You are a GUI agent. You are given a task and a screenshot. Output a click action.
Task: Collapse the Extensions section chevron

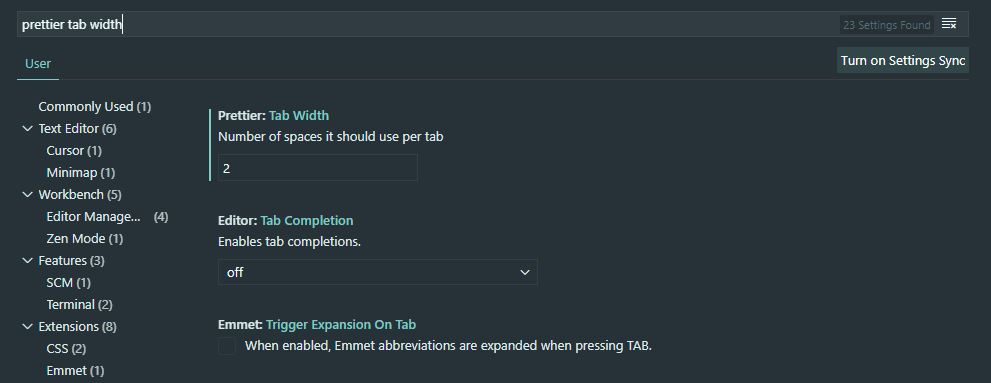pos(27,326)
